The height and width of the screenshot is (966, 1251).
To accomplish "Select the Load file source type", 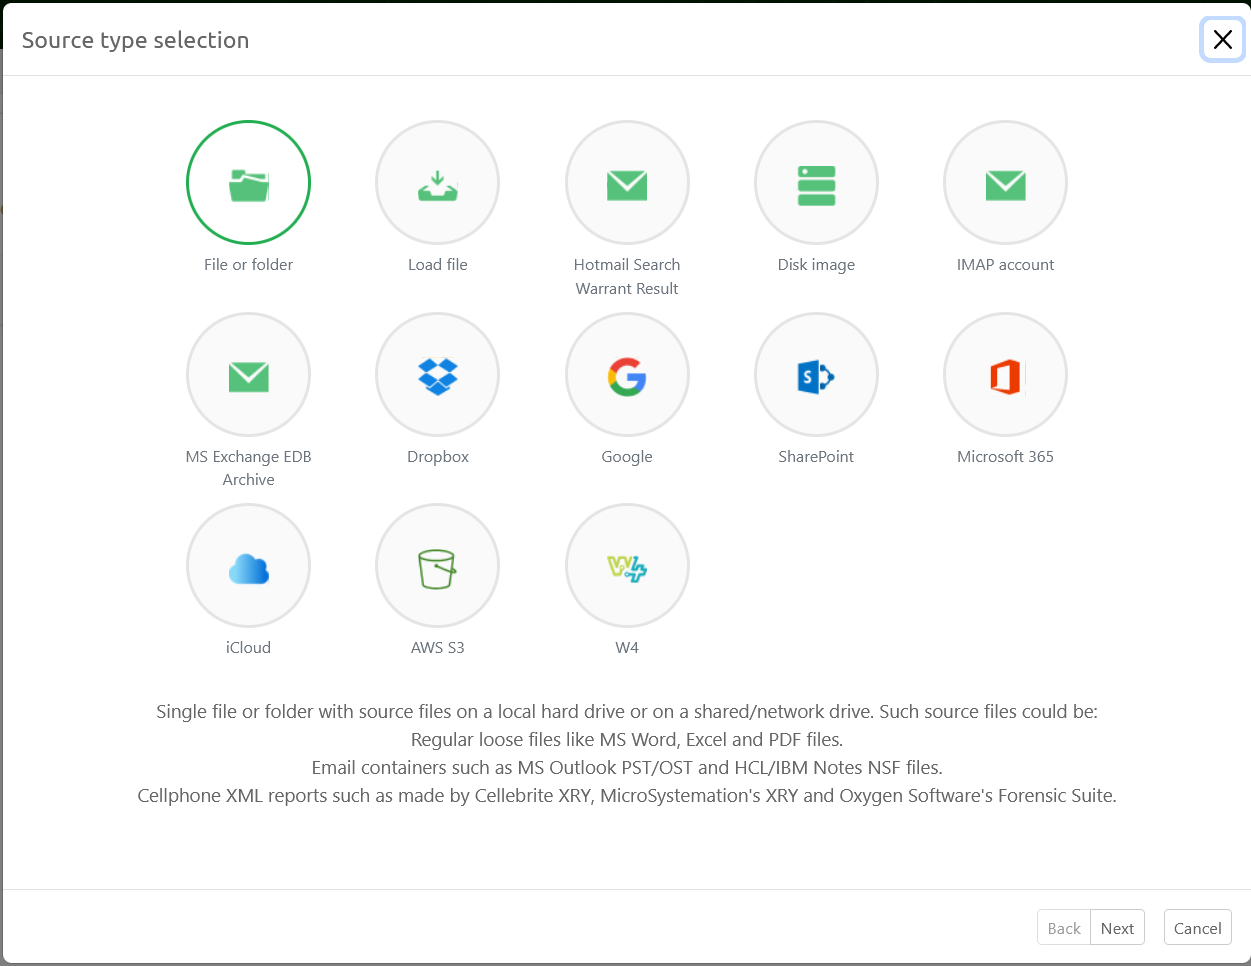I will (437, 183).
